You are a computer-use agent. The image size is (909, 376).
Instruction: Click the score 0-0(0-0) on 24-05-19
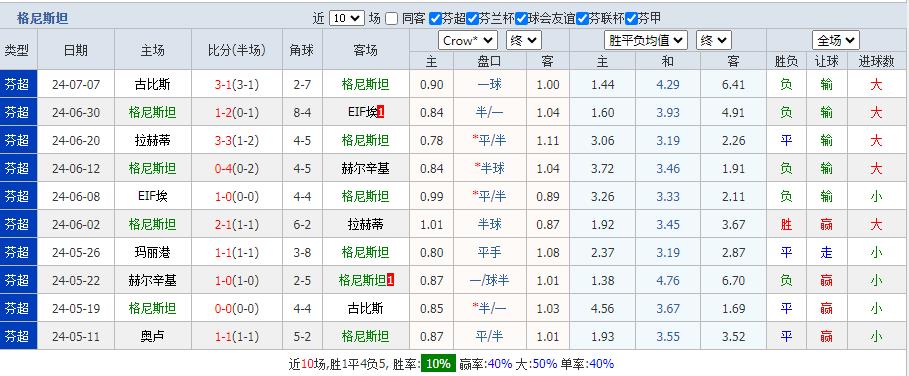pos(237,308)
